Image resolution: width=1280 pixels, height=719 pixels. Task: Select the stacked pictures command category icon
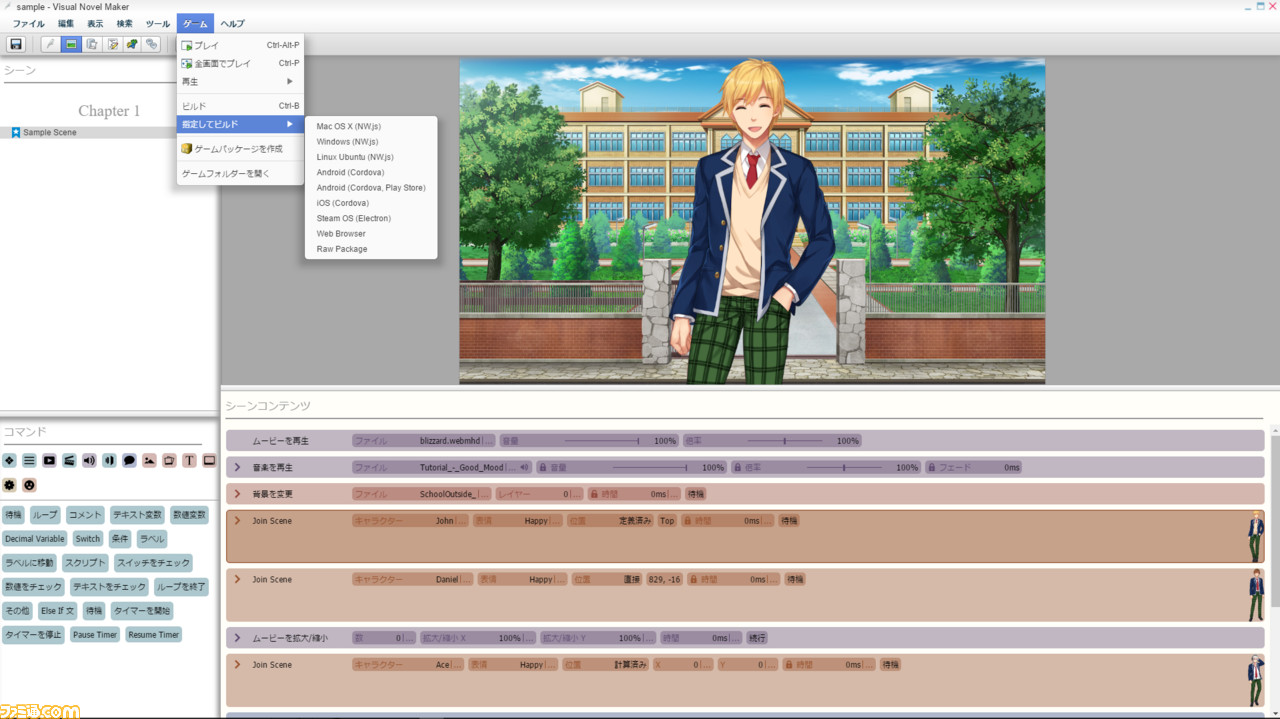click(x=169, y=460)
